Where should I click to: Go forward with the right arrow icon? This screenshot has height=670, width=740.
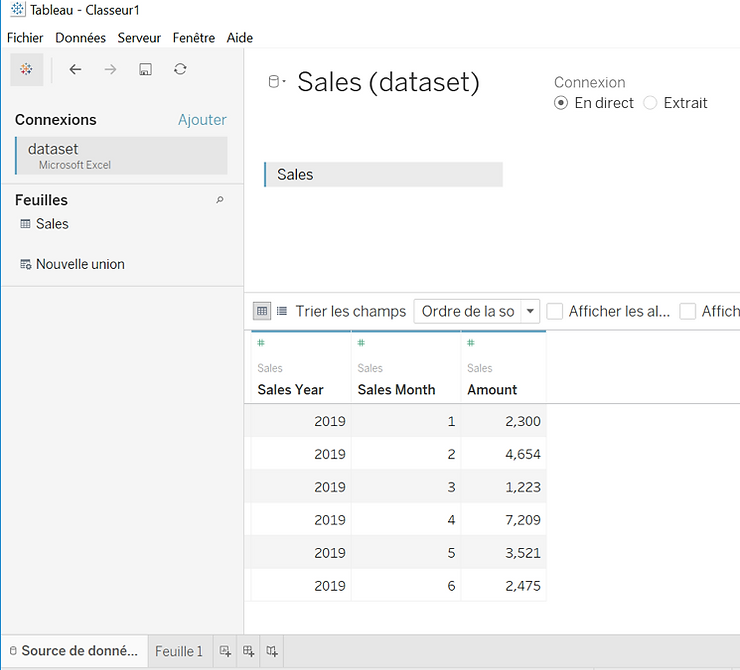click(x=110, y=69)
